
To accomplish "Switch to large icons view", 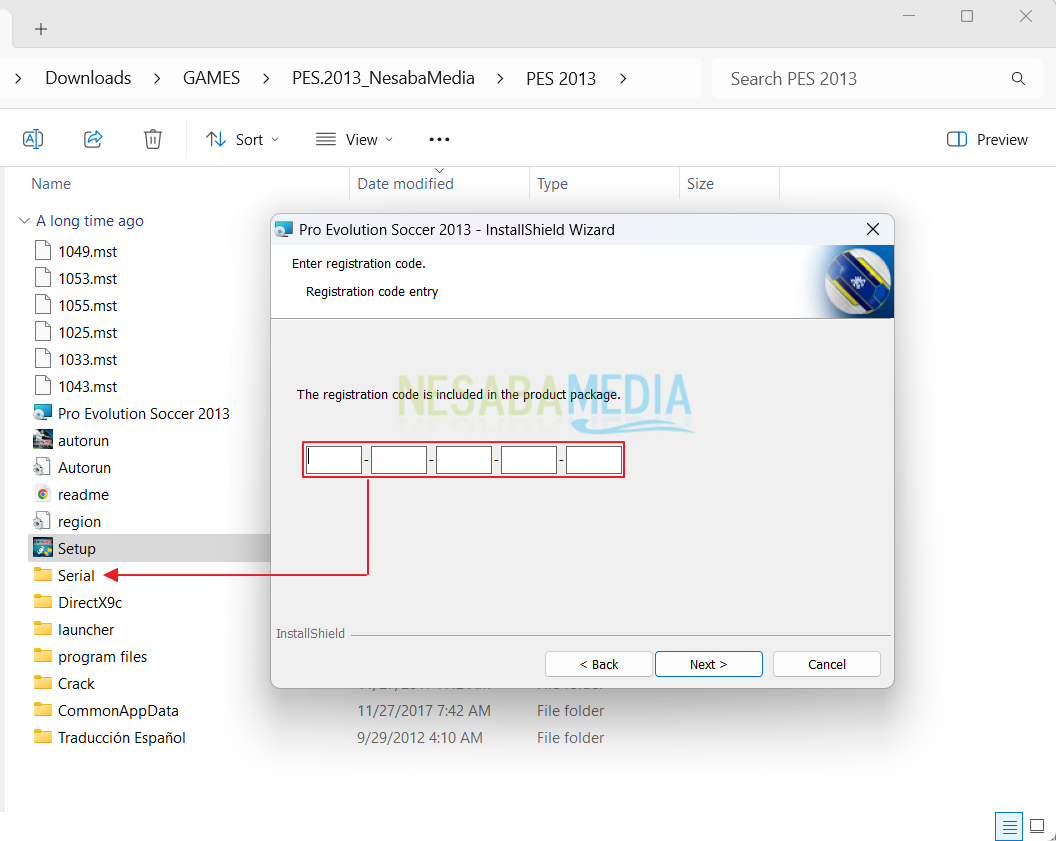I will pos(1037,826).
